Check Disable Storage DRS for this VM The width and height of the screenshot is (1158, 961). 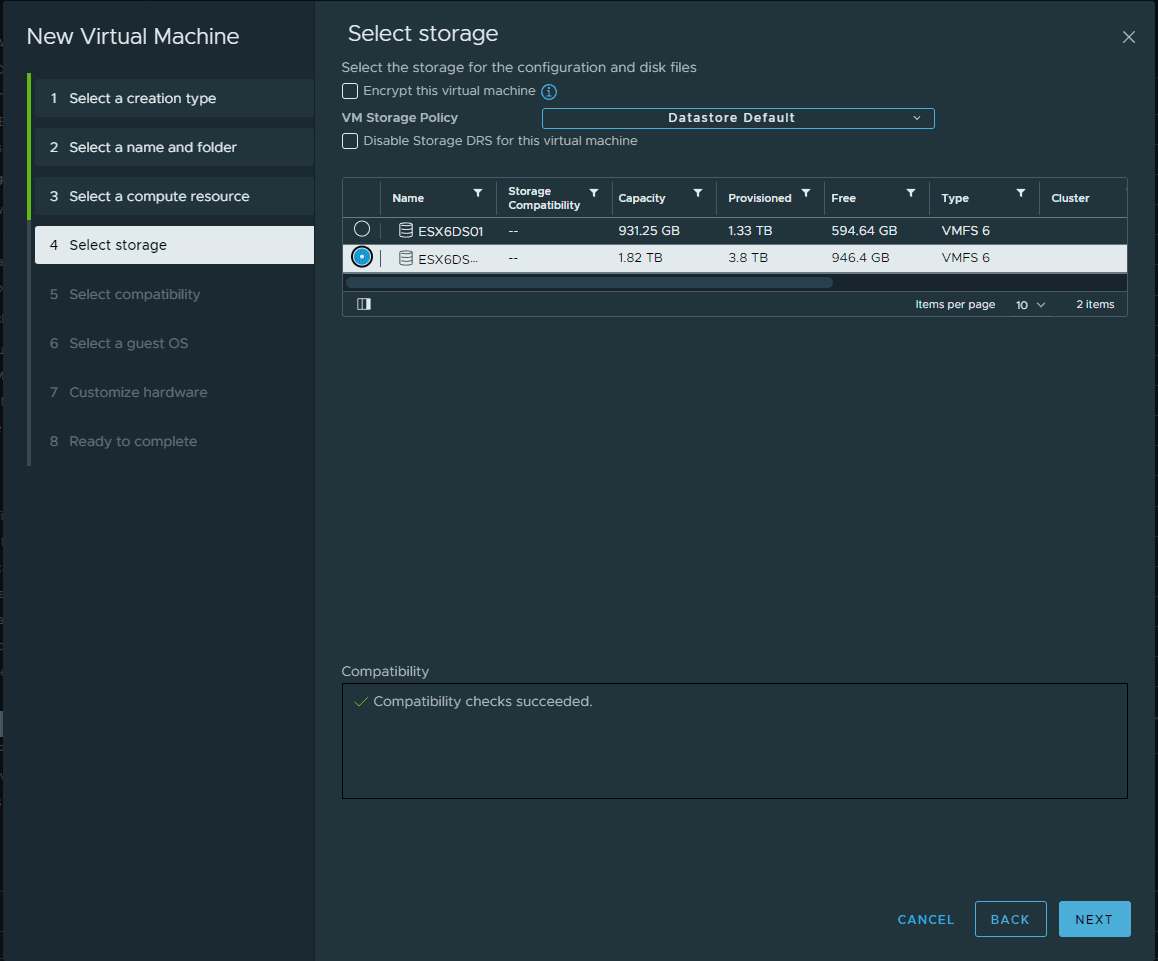click(x=350, y=141)
